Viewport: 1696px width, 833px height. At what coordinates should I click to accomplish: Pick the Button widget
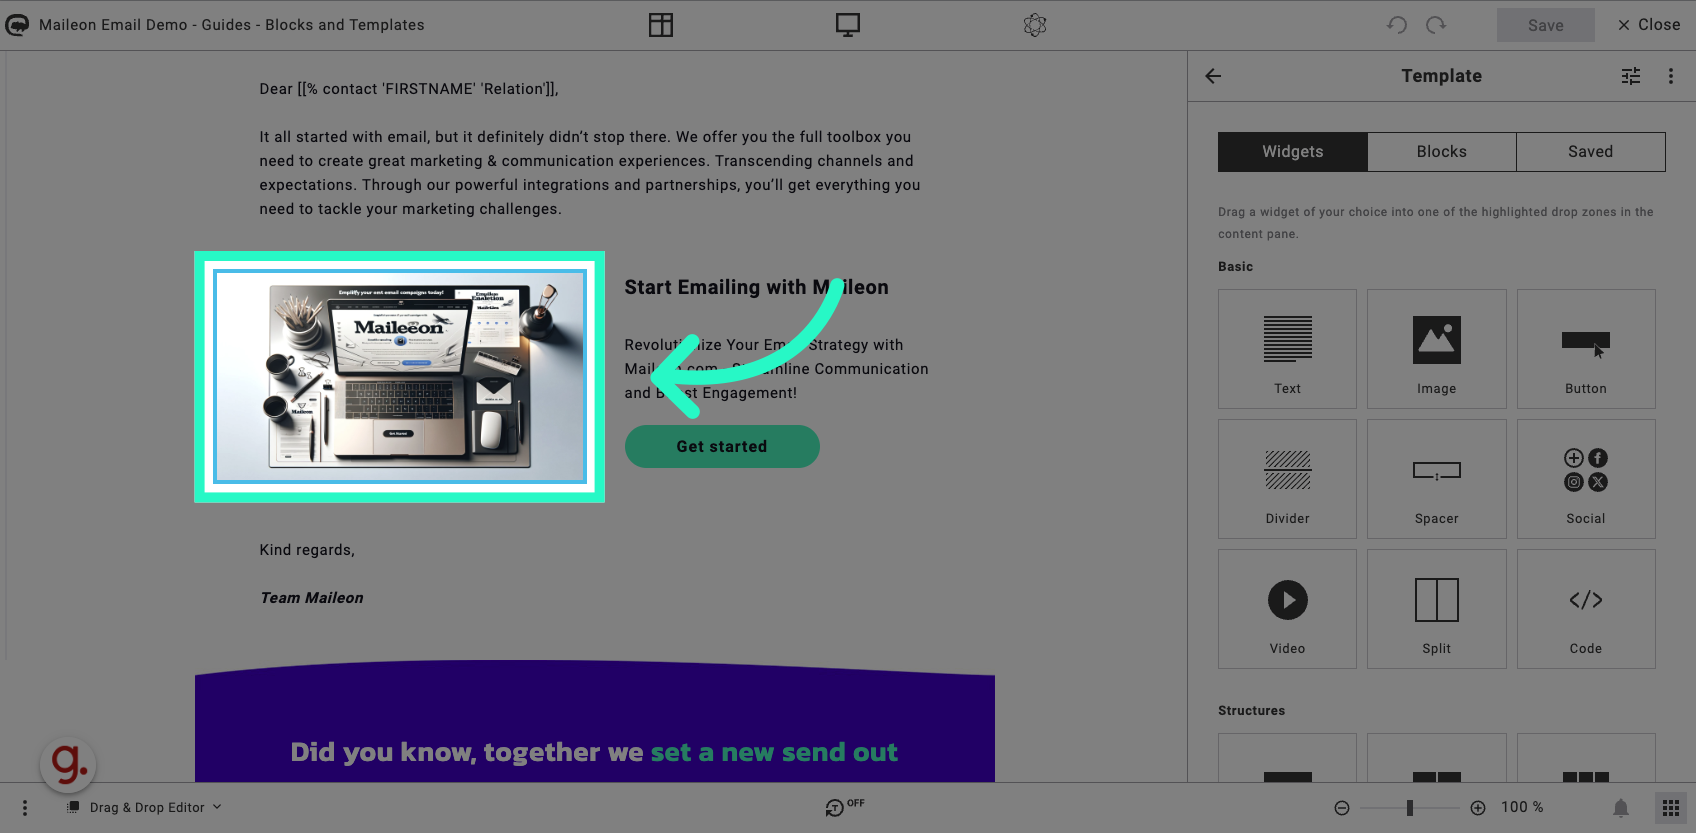(x=1586, y=349)
